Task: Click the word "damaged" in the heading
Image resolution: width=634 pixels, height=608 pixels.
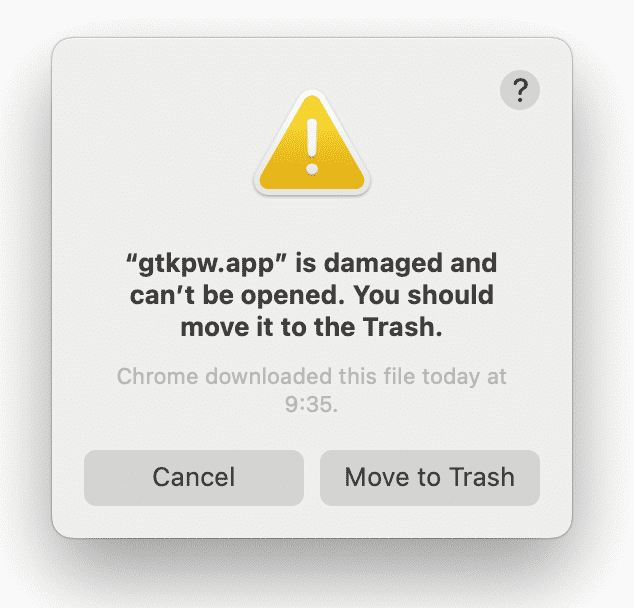Action: coord(383,265)
